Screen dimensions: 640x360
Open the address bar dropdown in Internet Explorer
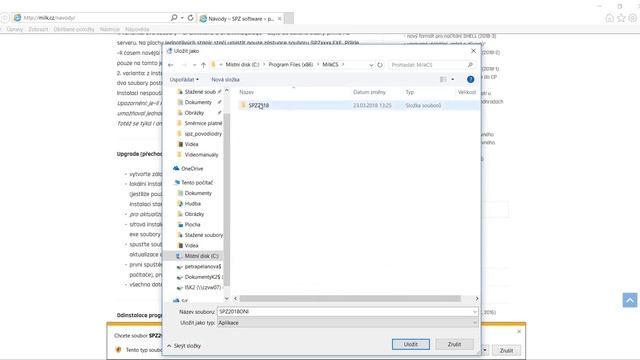coord(182,18)
